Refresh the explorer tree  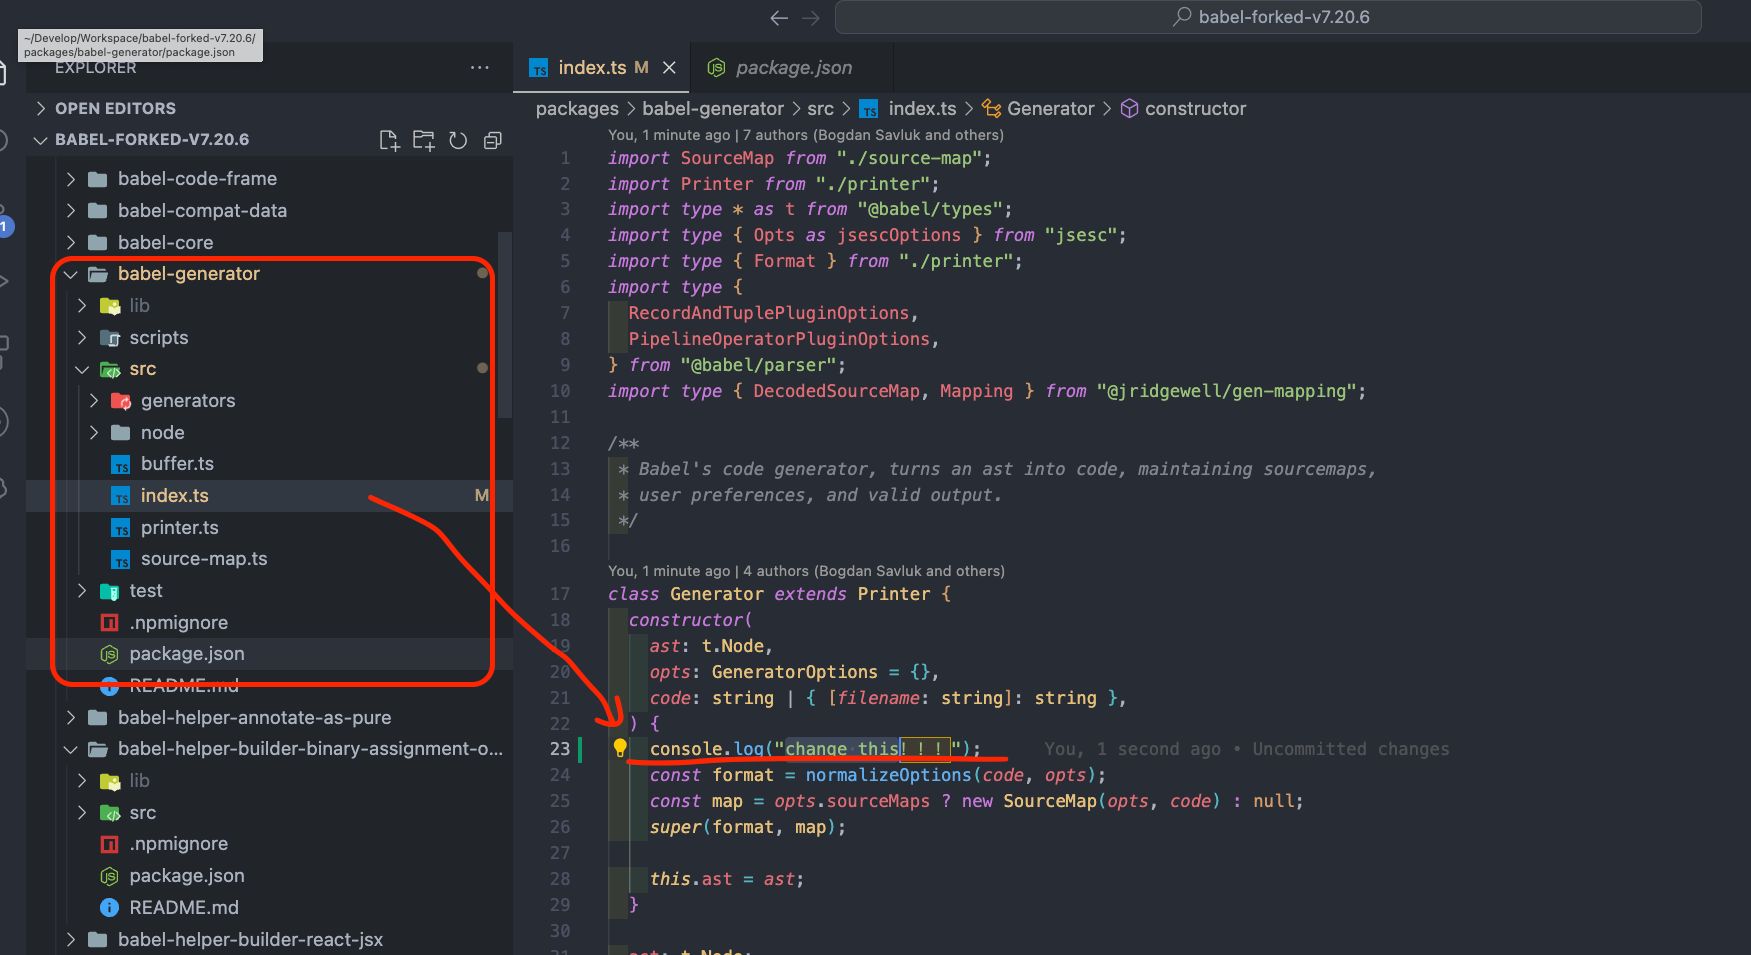coord(458,140)
